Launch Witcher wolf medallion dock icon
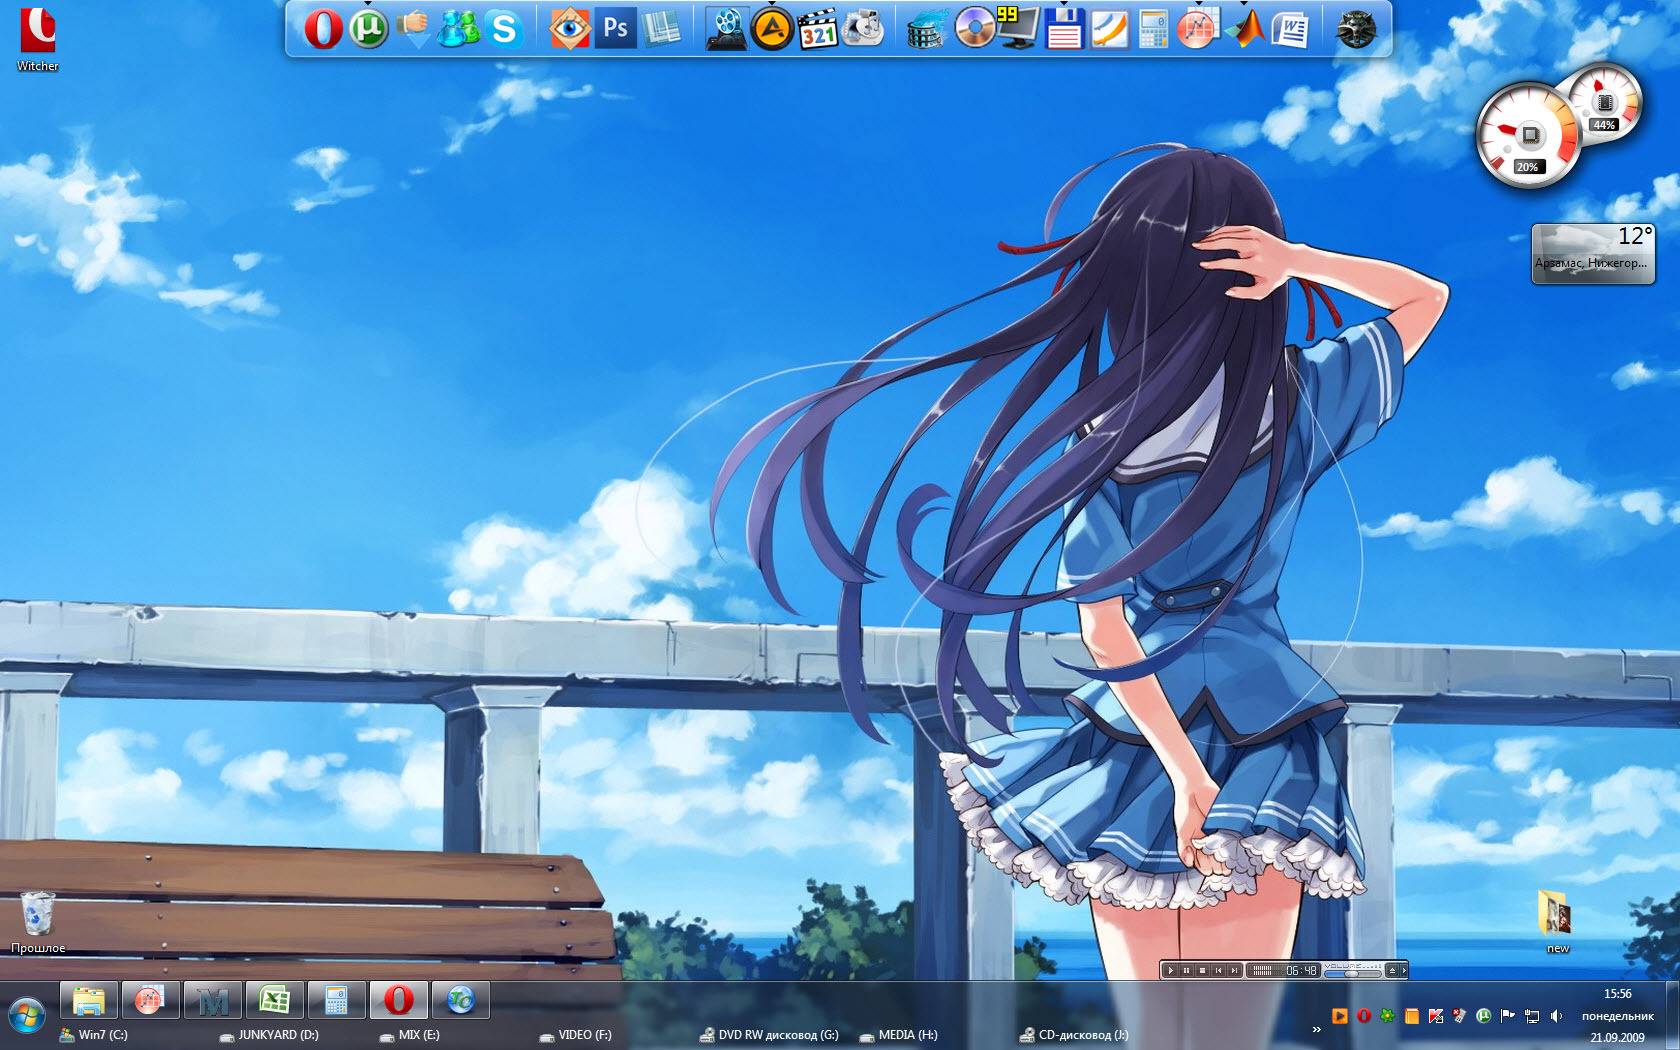Image resolution: width=1680 pixels, height=1050 pixels. [1356, 29]
